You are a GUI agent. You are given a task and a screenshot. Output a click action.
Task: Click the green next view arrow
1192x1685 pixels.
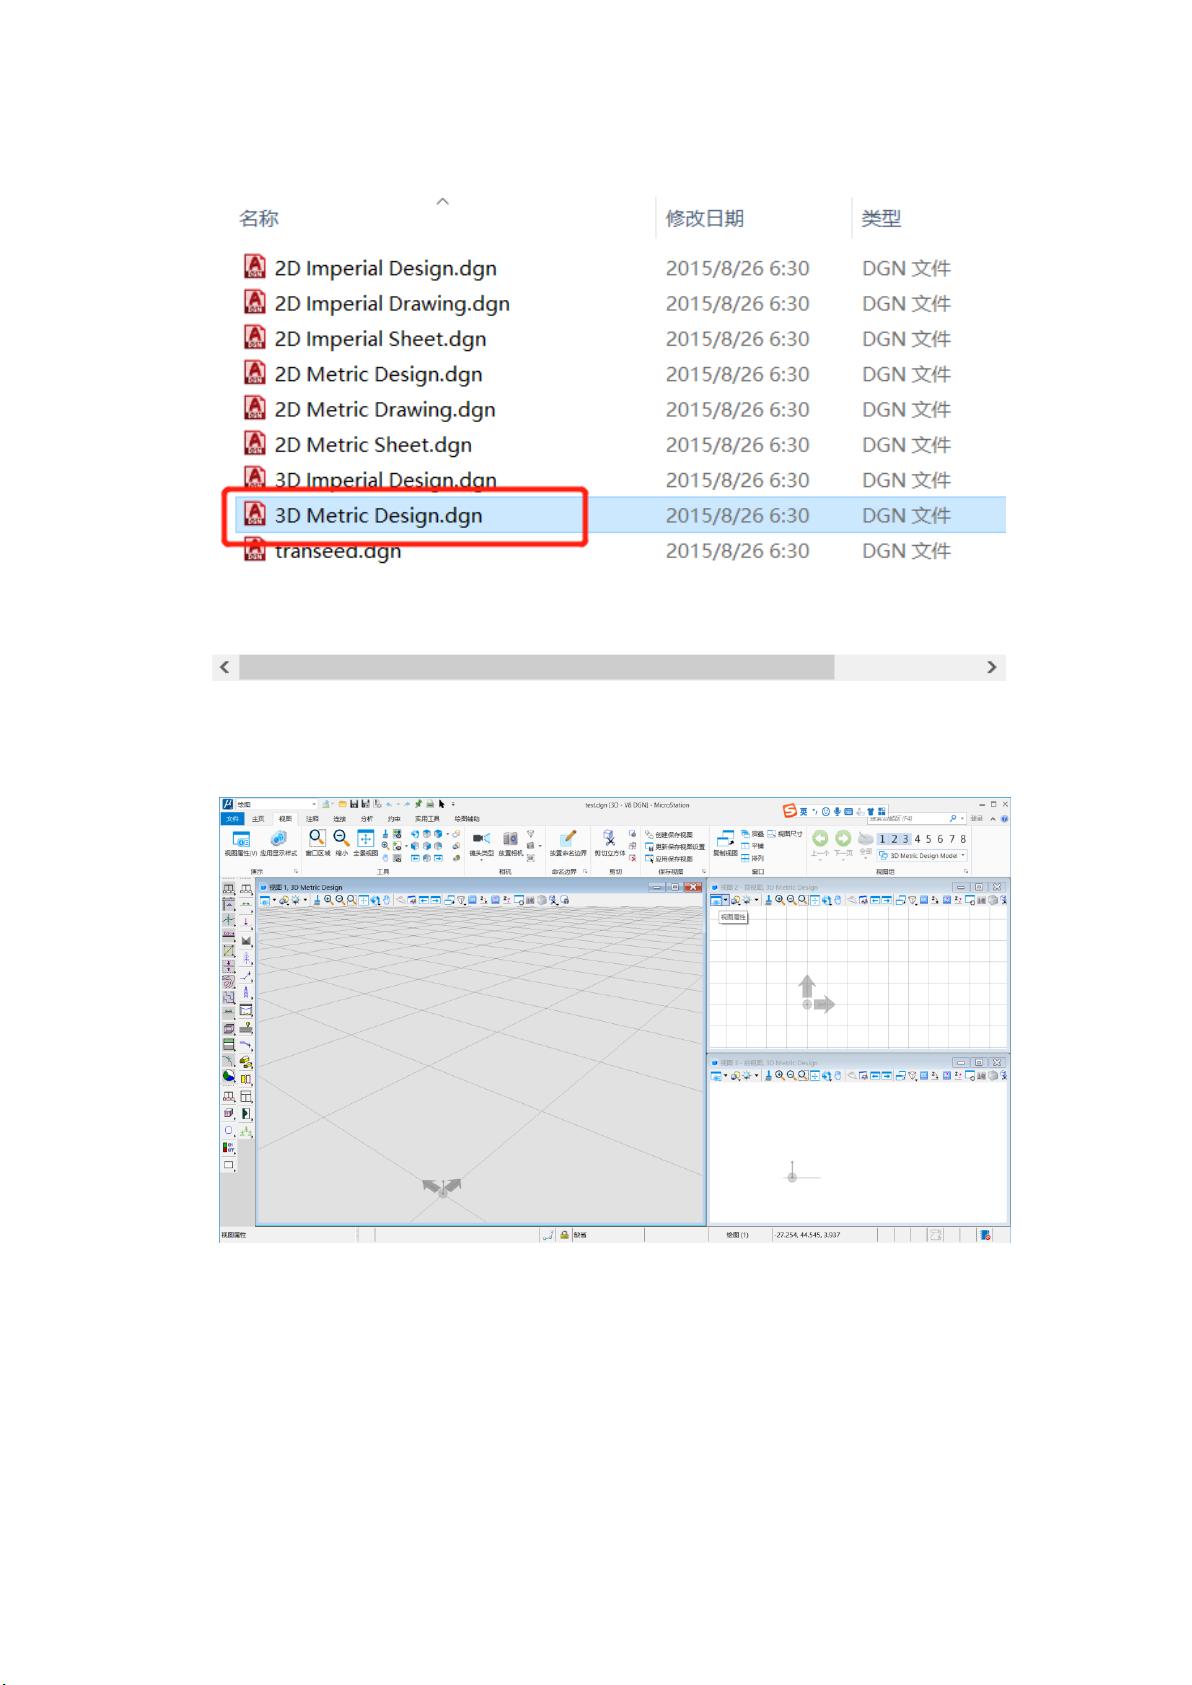(x=843, y=838)
